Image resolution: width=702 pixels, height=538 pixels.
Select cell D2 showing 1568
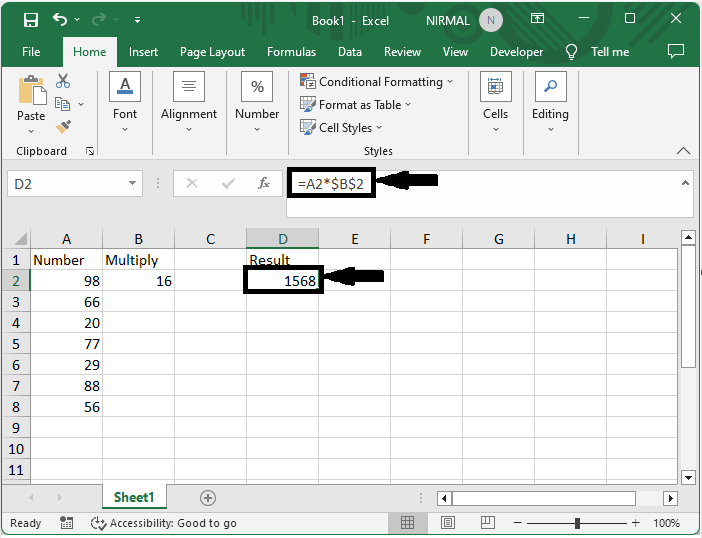pos(283,281)
